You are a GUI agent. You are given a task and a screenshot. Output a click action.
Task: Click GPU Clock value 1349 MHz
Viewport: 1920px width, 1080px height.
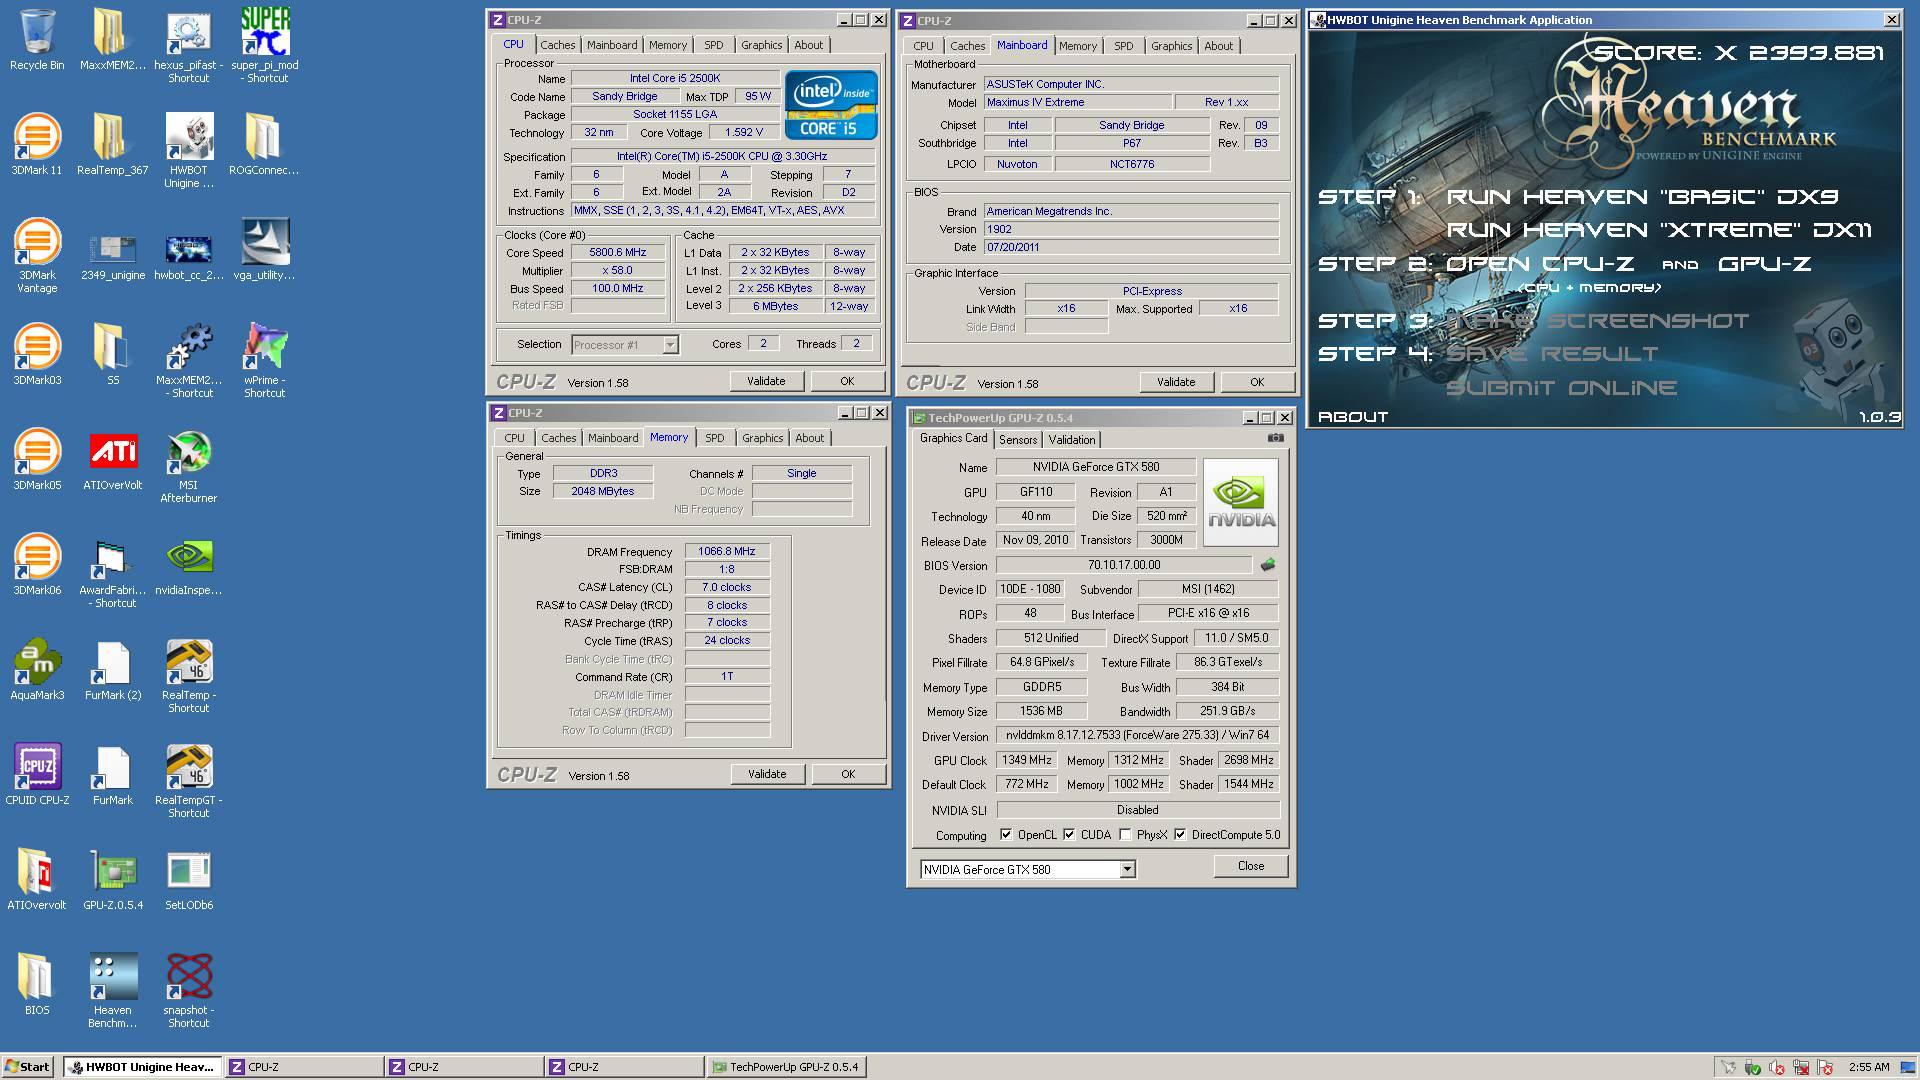point(1027,760)
